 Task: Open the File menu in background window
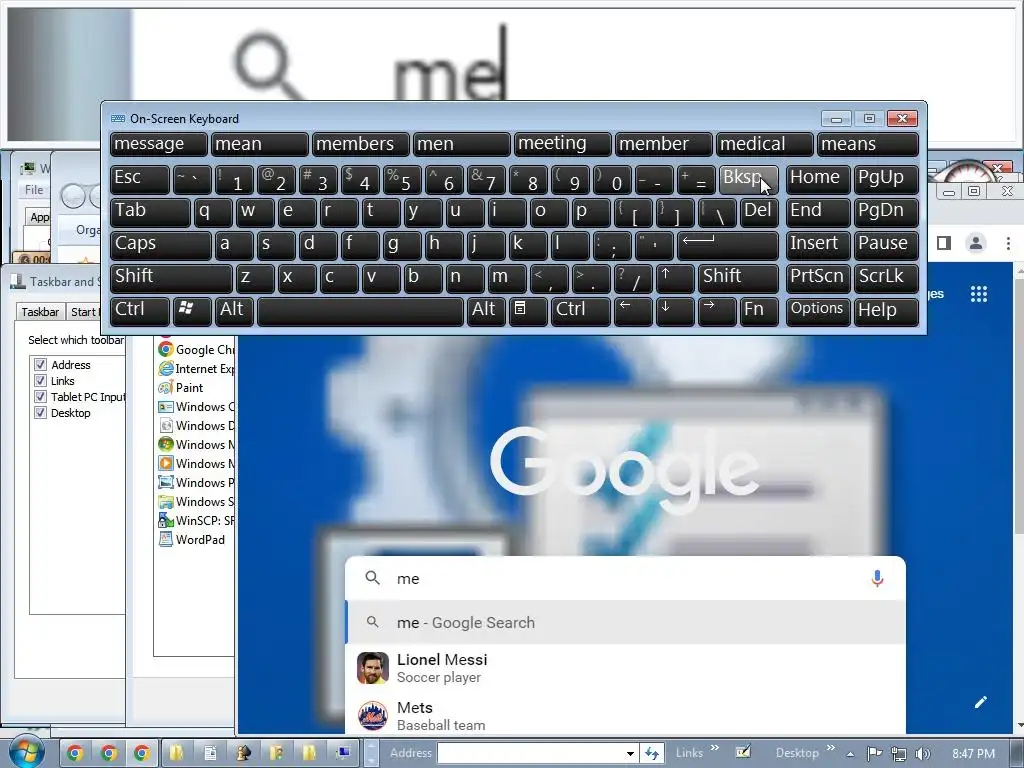pos(34,190)
